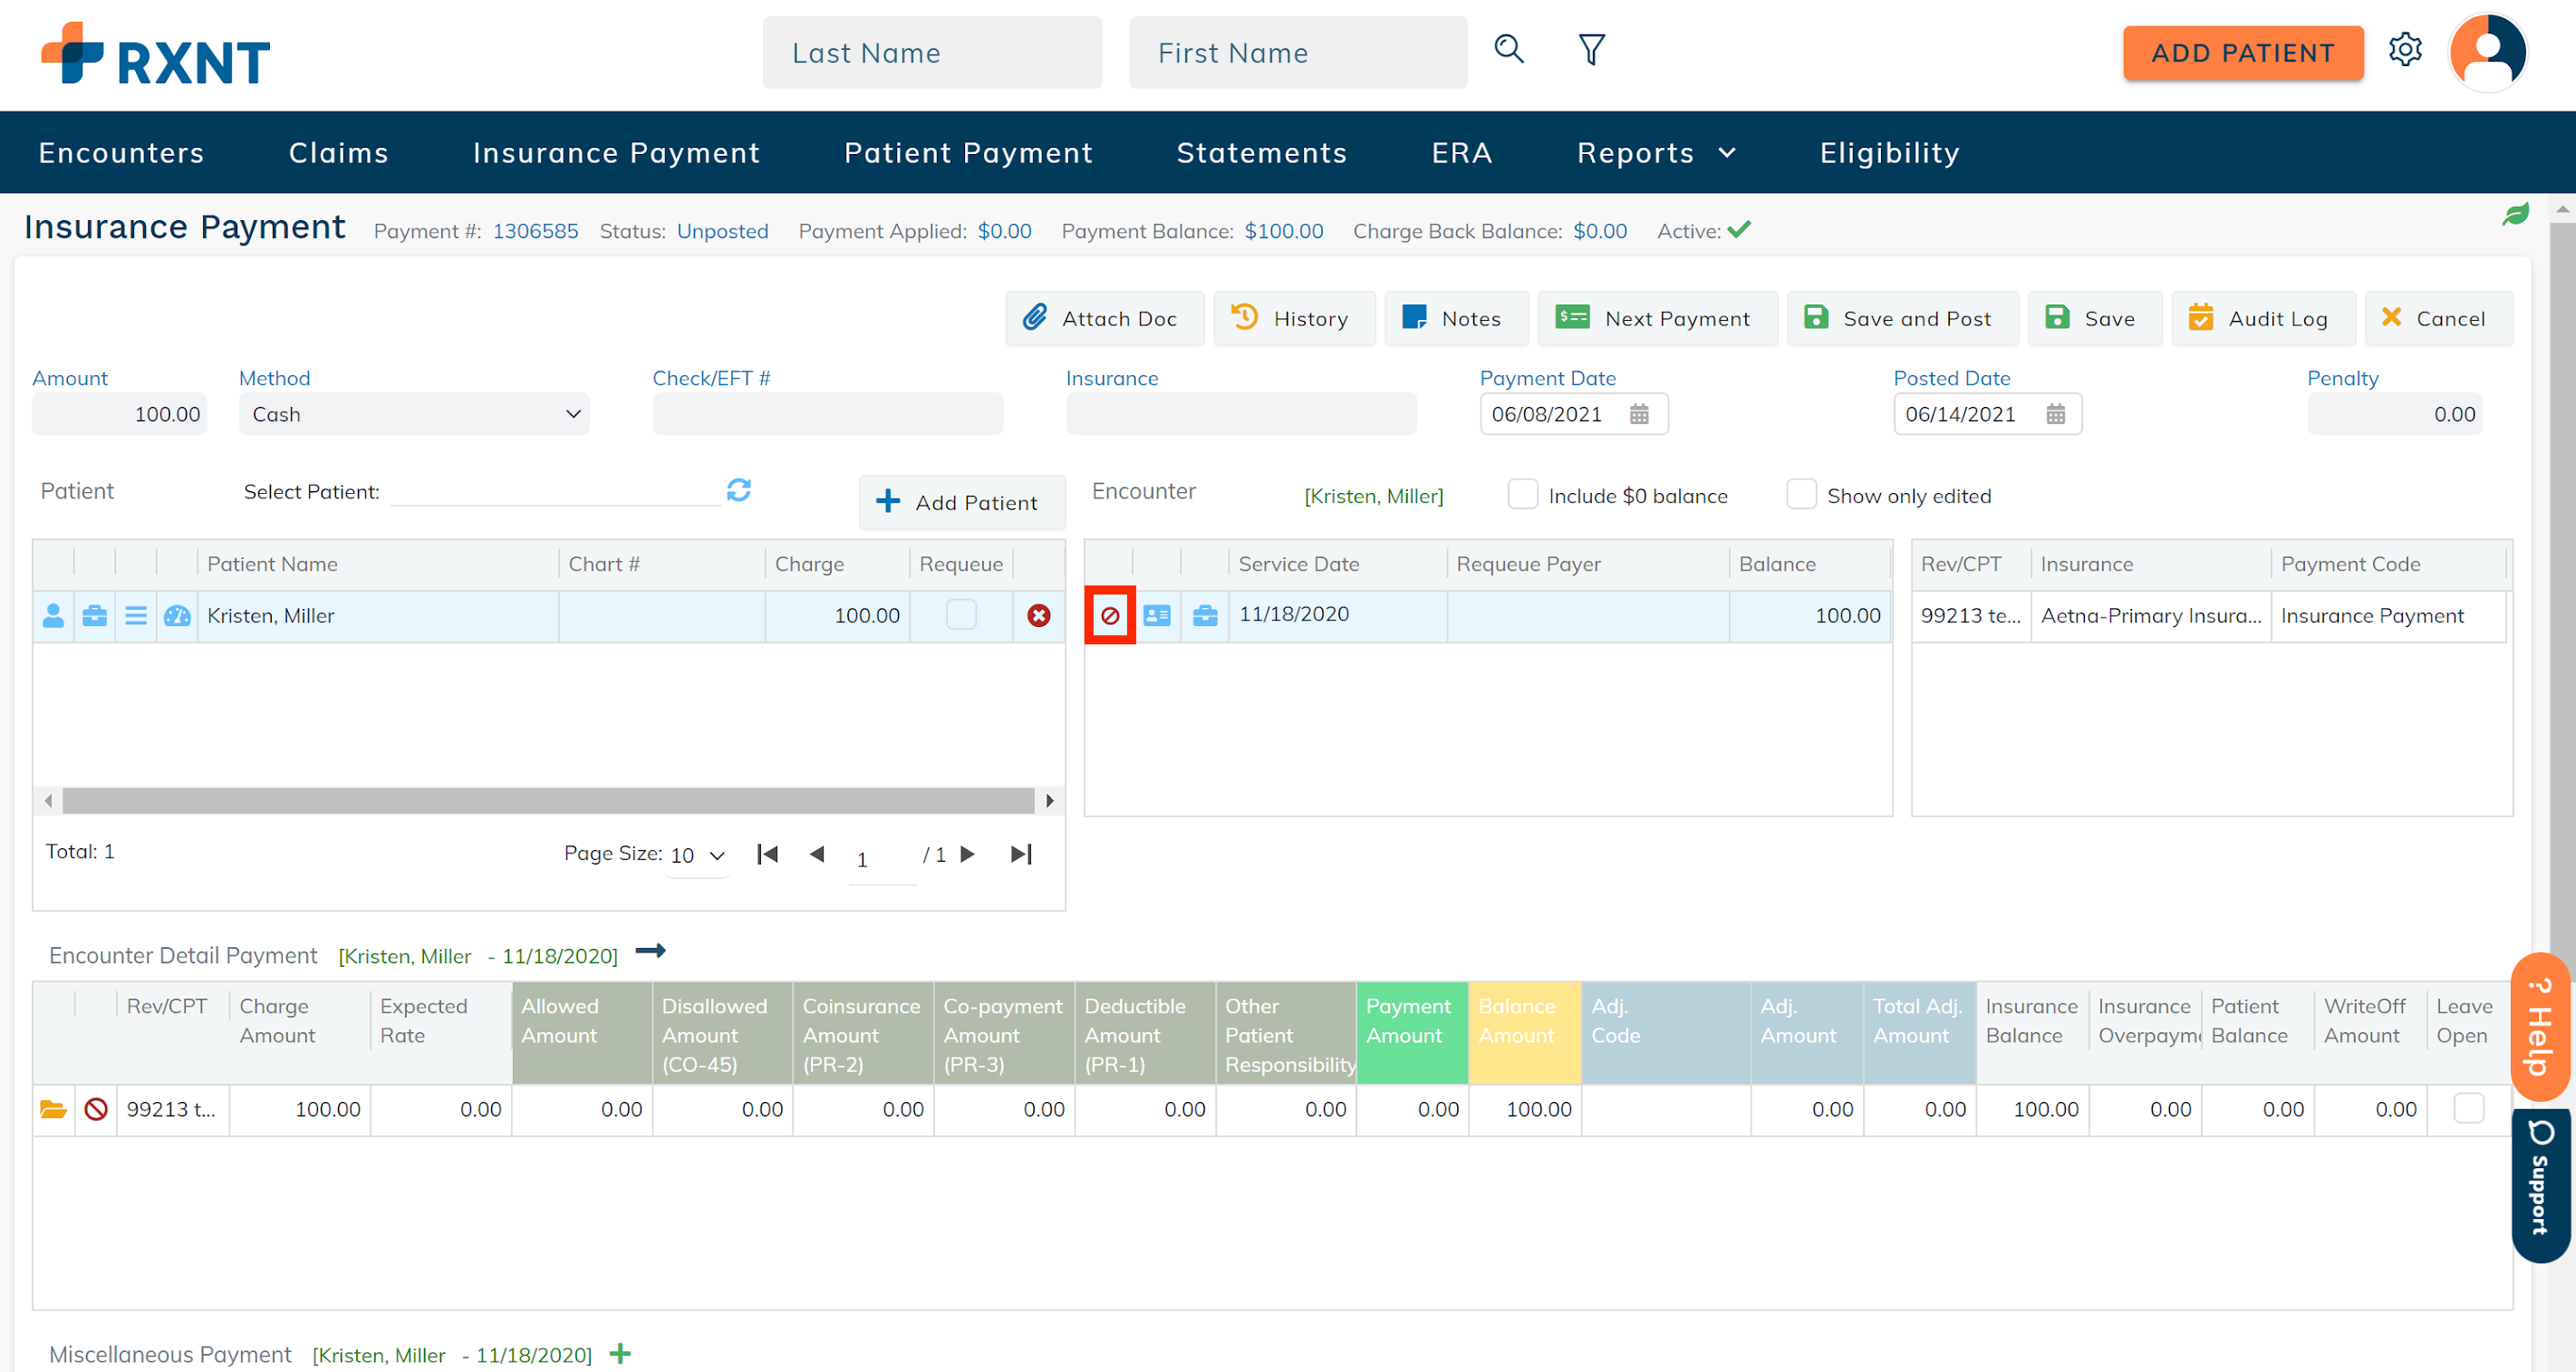Image resolution: width=2576 pixels, height=1372 pixels.
Task: Click the Add Patient button in Patient section
Action: coord(961,502)
